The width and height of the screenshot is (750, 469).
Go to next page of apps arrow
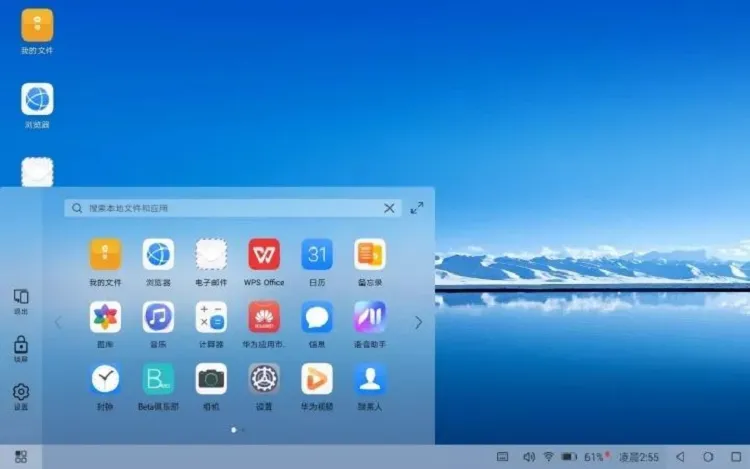tap(418, 322)
